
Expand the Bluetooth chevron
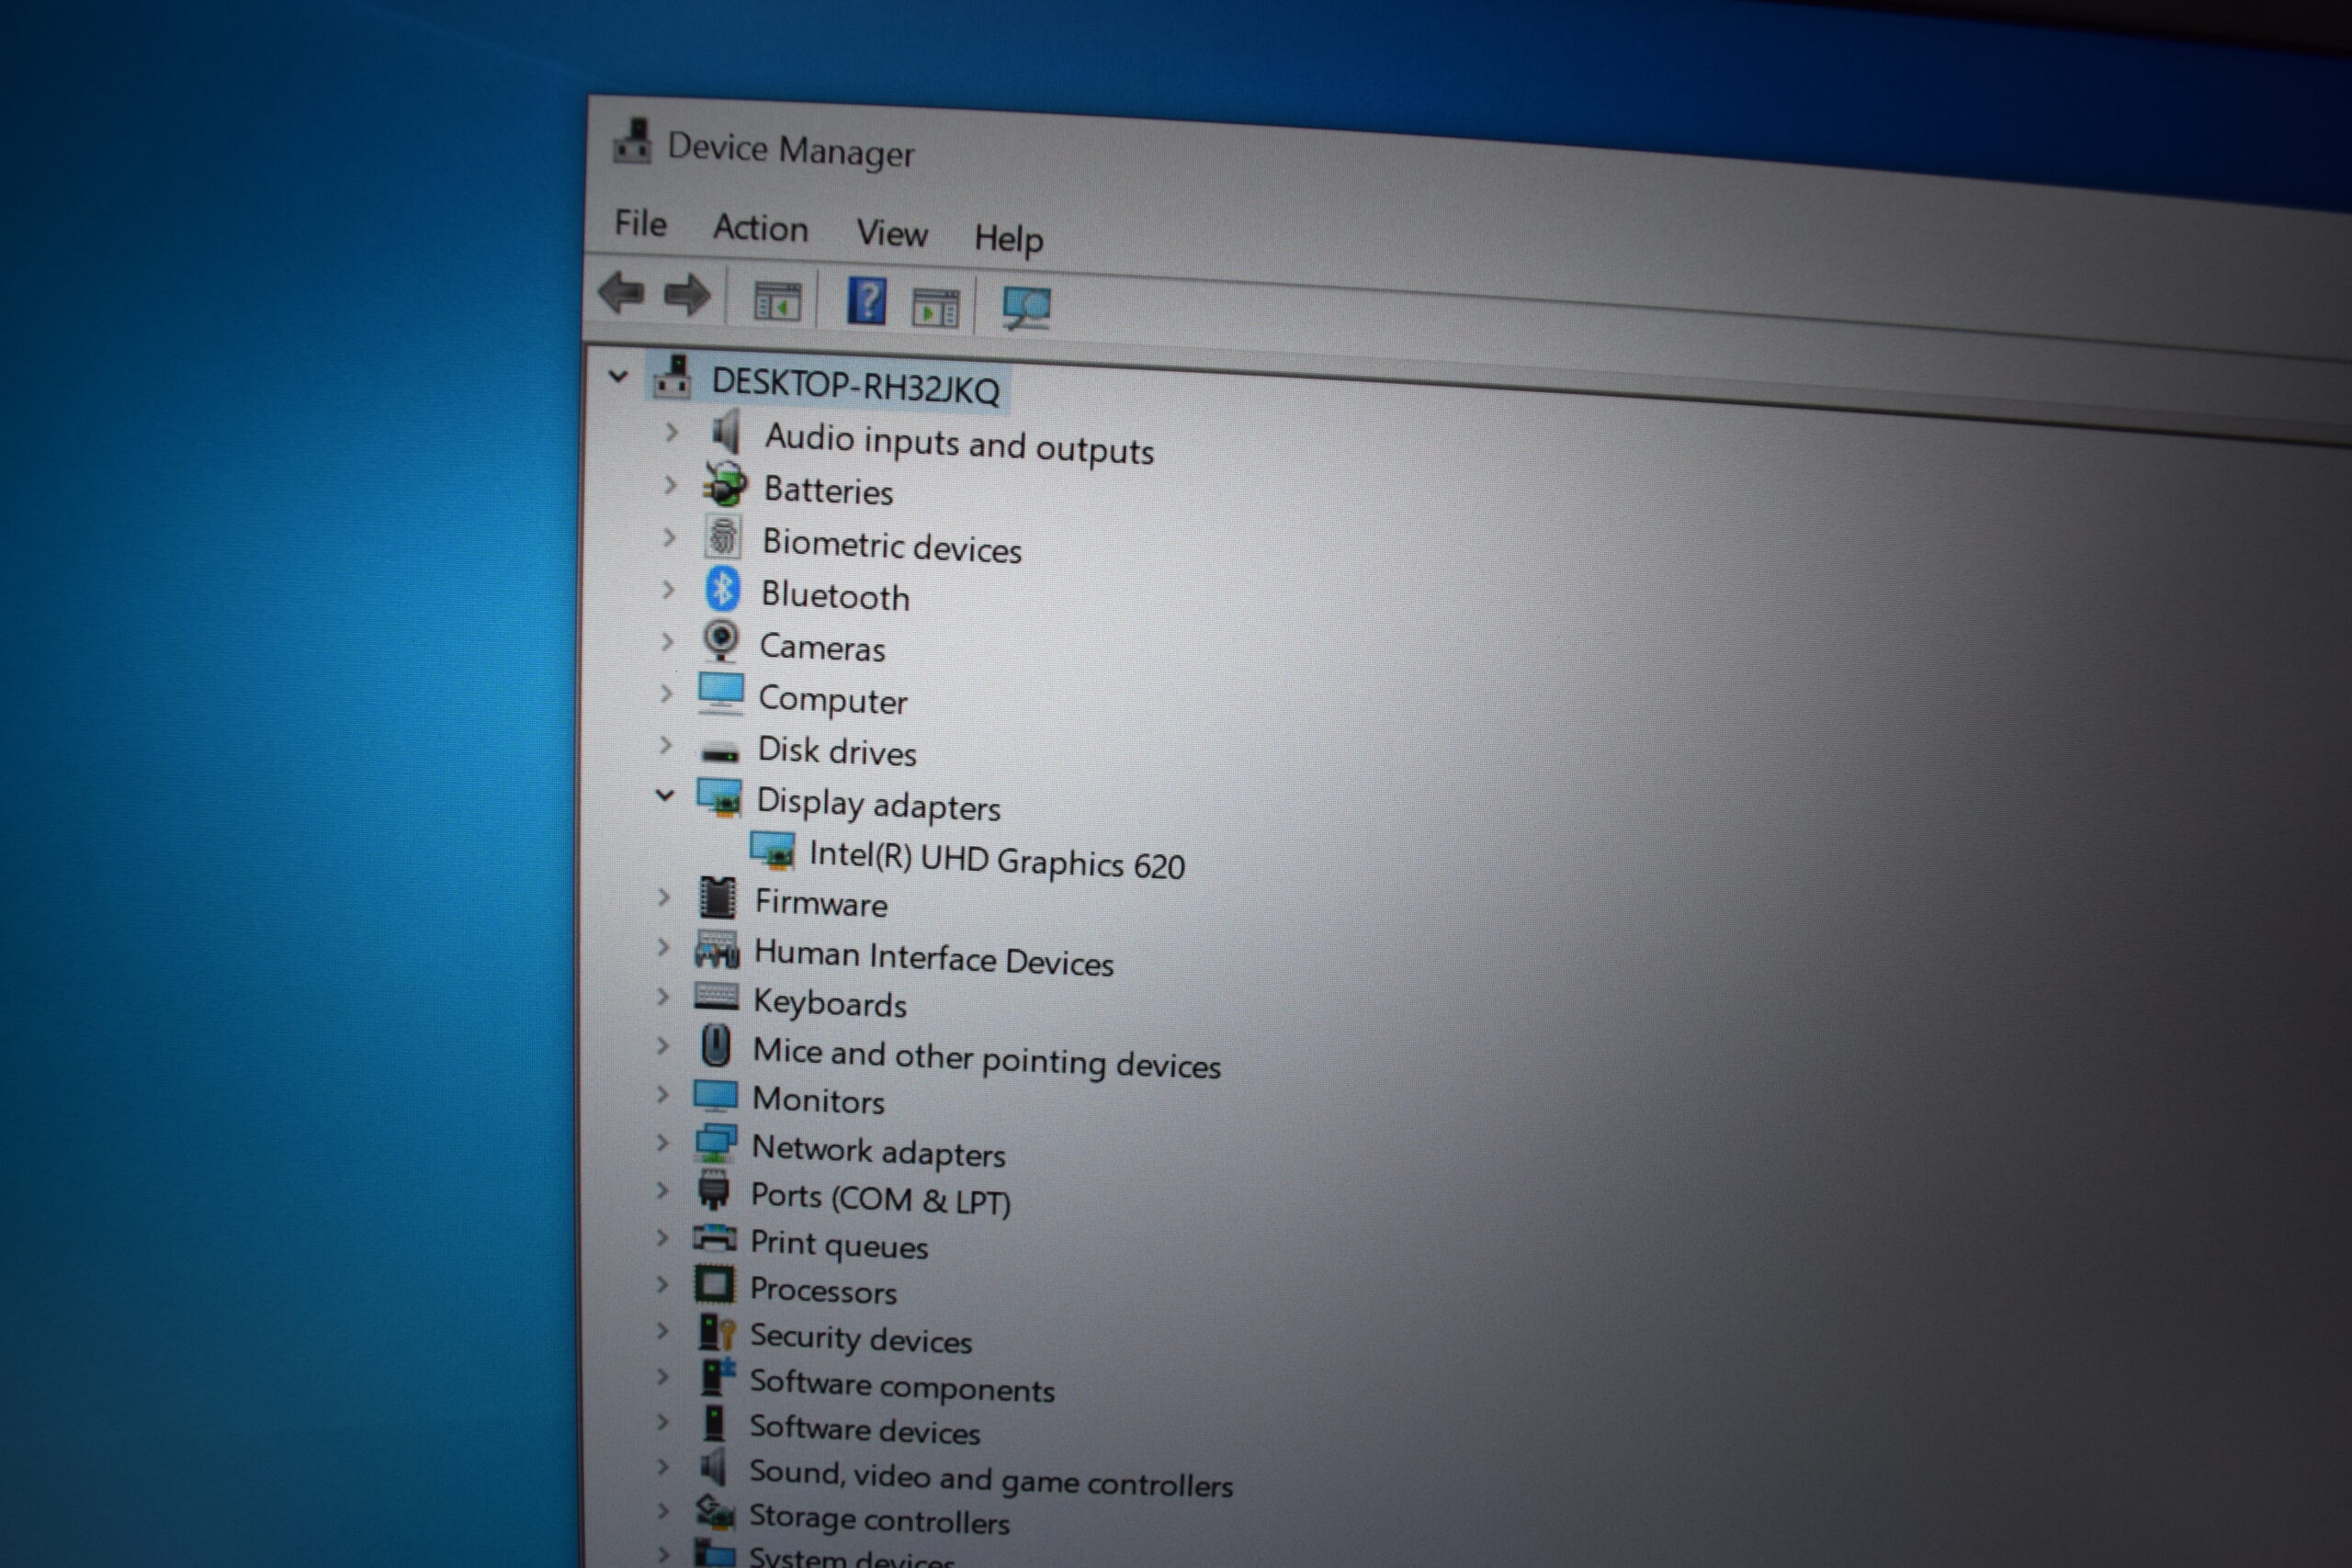(x=668, y=590)
